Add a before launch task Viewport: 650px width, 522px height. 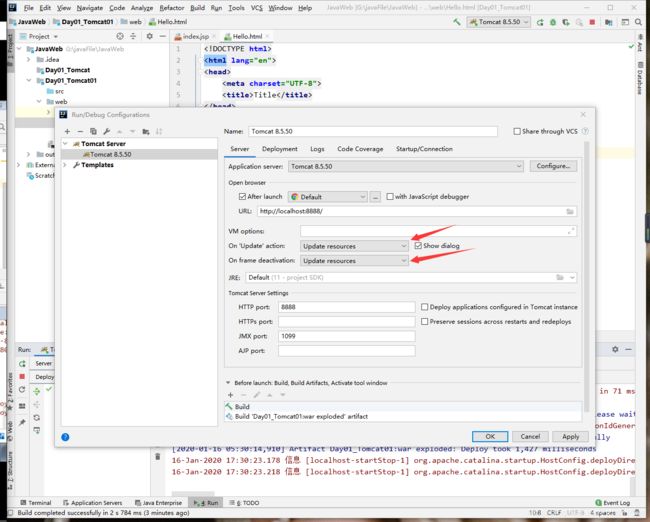pyautogui.click(x=230, y=395)
